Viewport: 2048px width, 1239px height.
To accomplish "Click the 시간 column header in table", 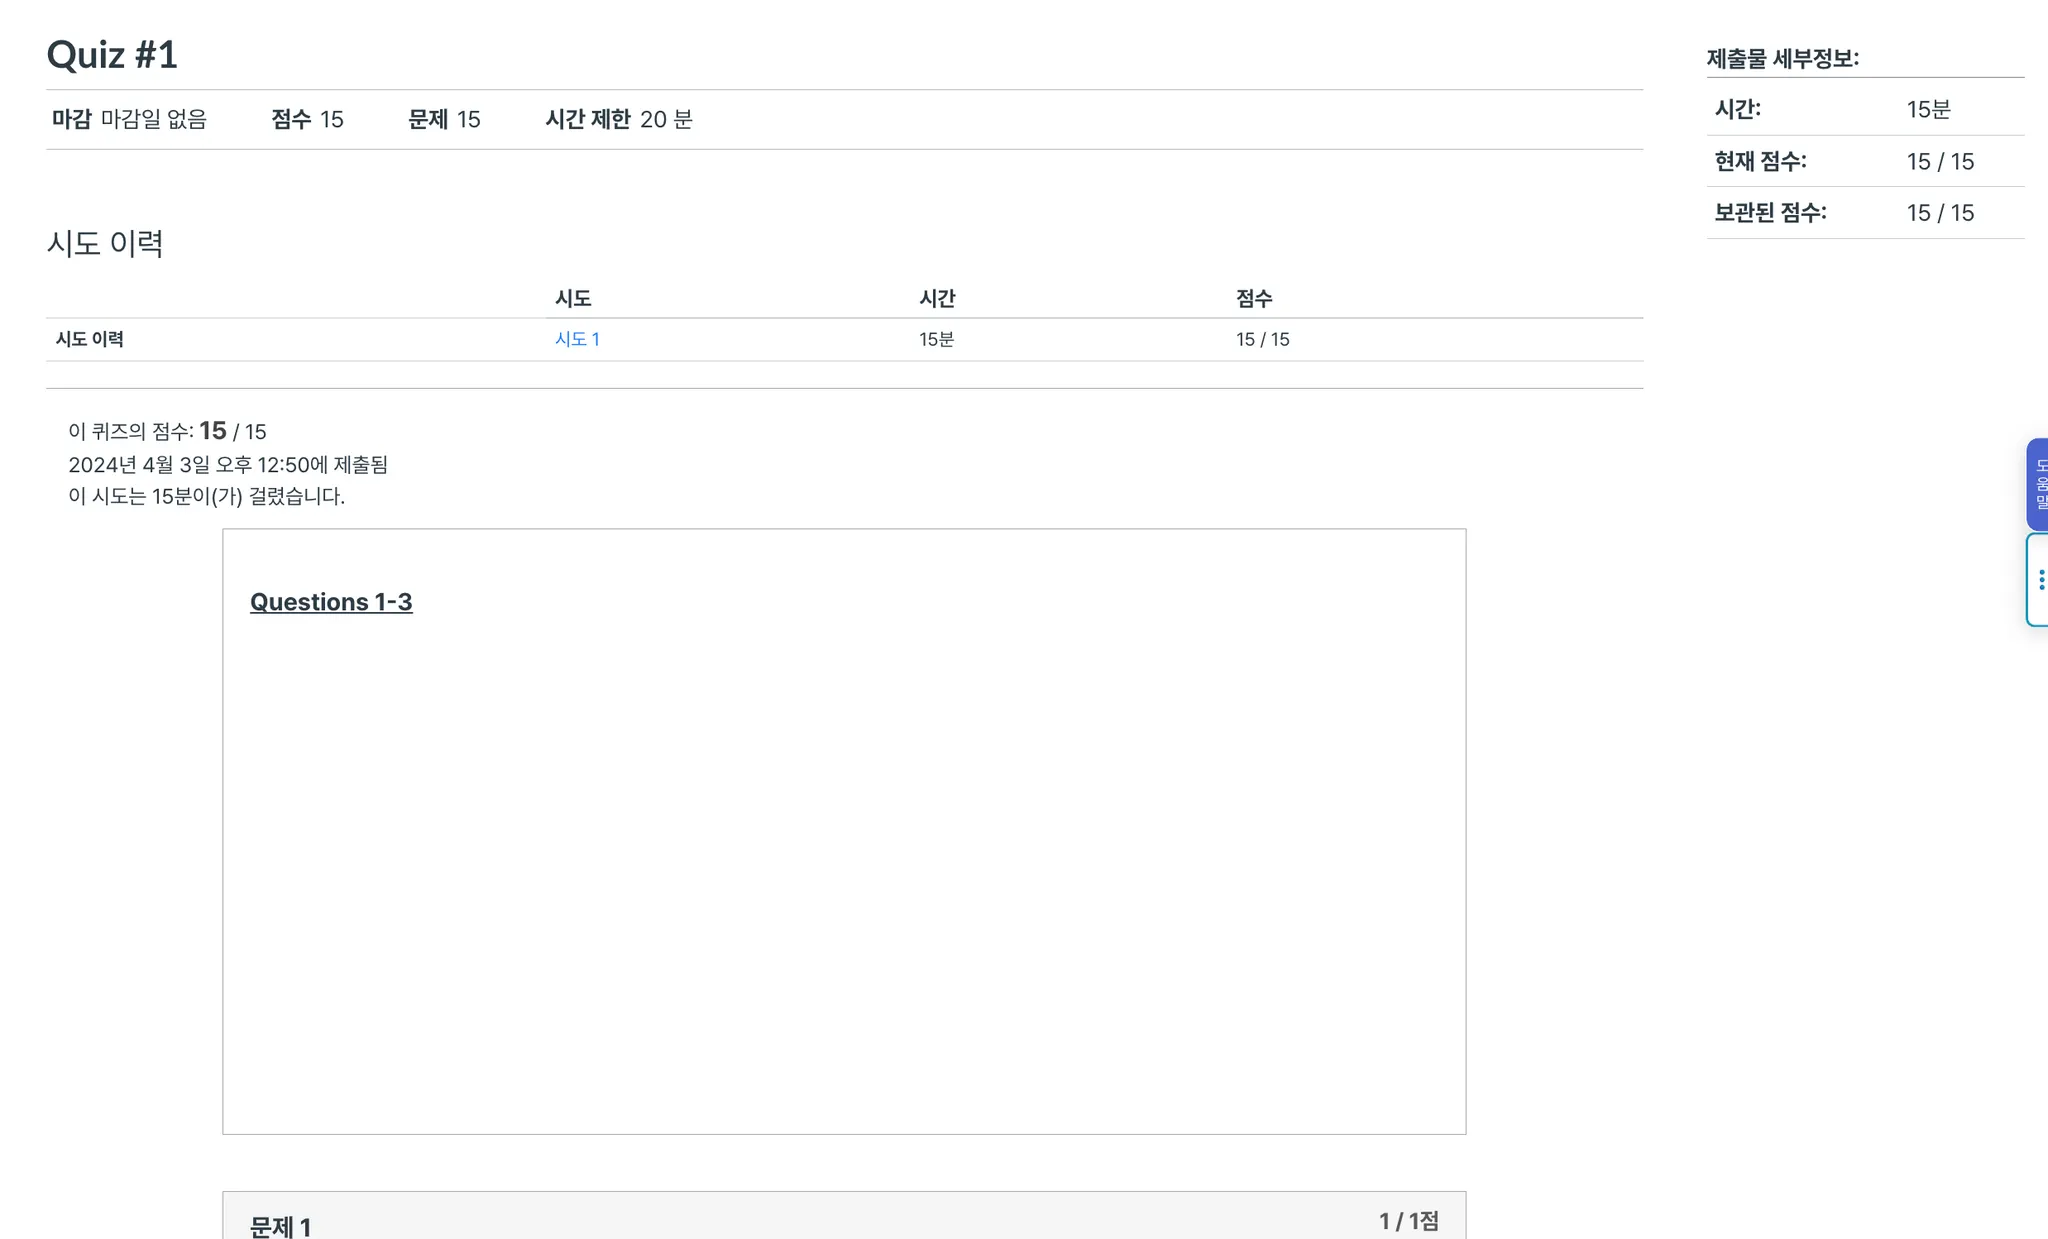I will [937, 298].
